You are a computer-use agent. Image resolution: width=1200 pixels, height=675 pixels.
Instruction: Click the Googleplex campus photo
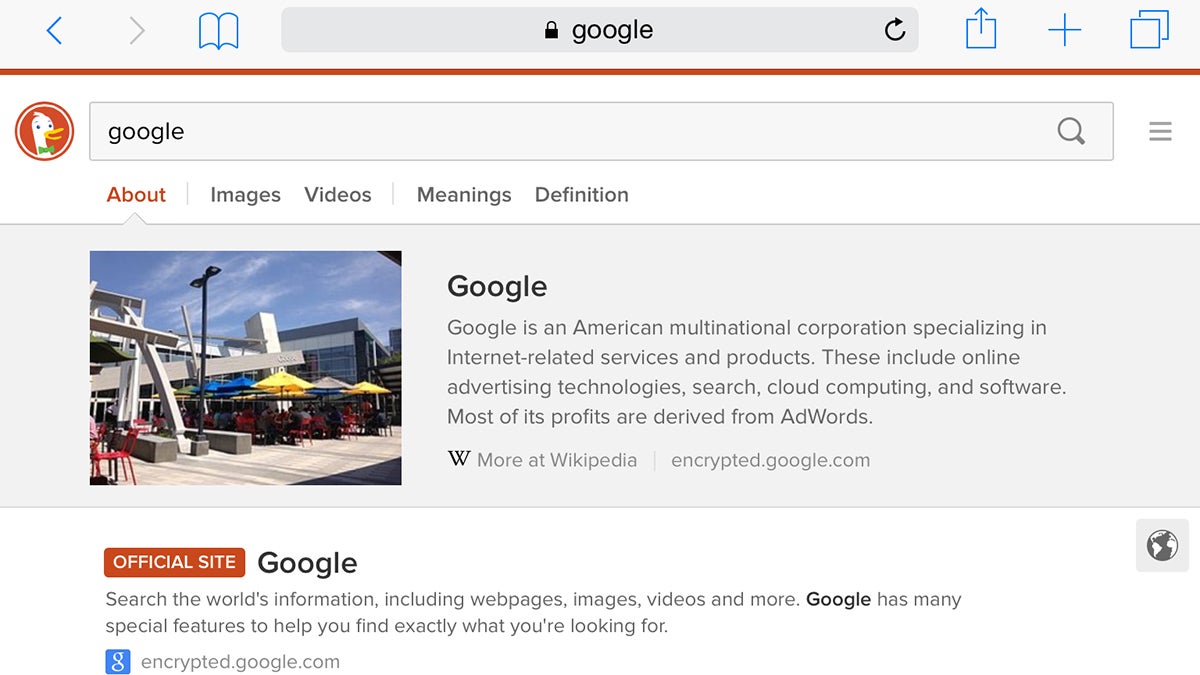245,368
